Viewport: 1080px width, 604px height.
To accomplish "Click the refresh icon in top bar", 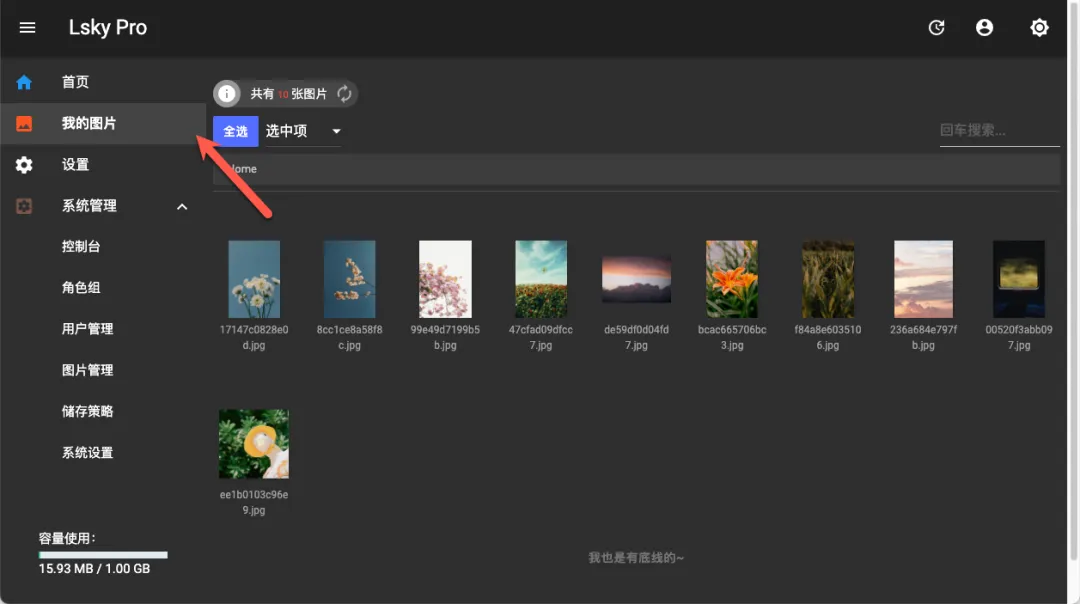I will [x=936, y=28].
